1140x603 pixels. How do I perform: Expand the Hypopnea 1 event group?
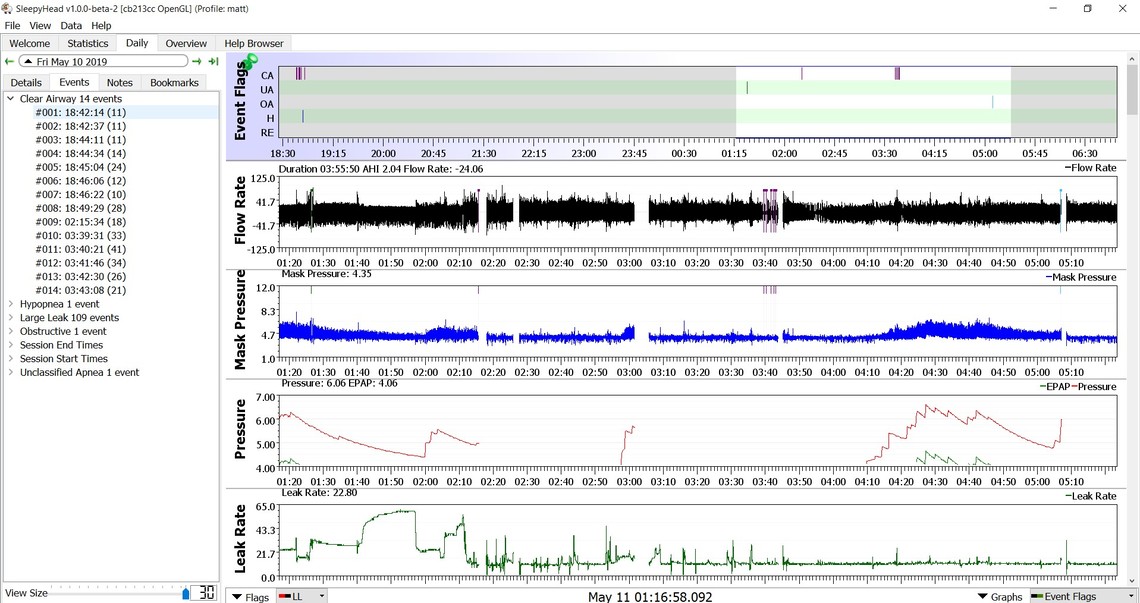[x=11, y=304]
